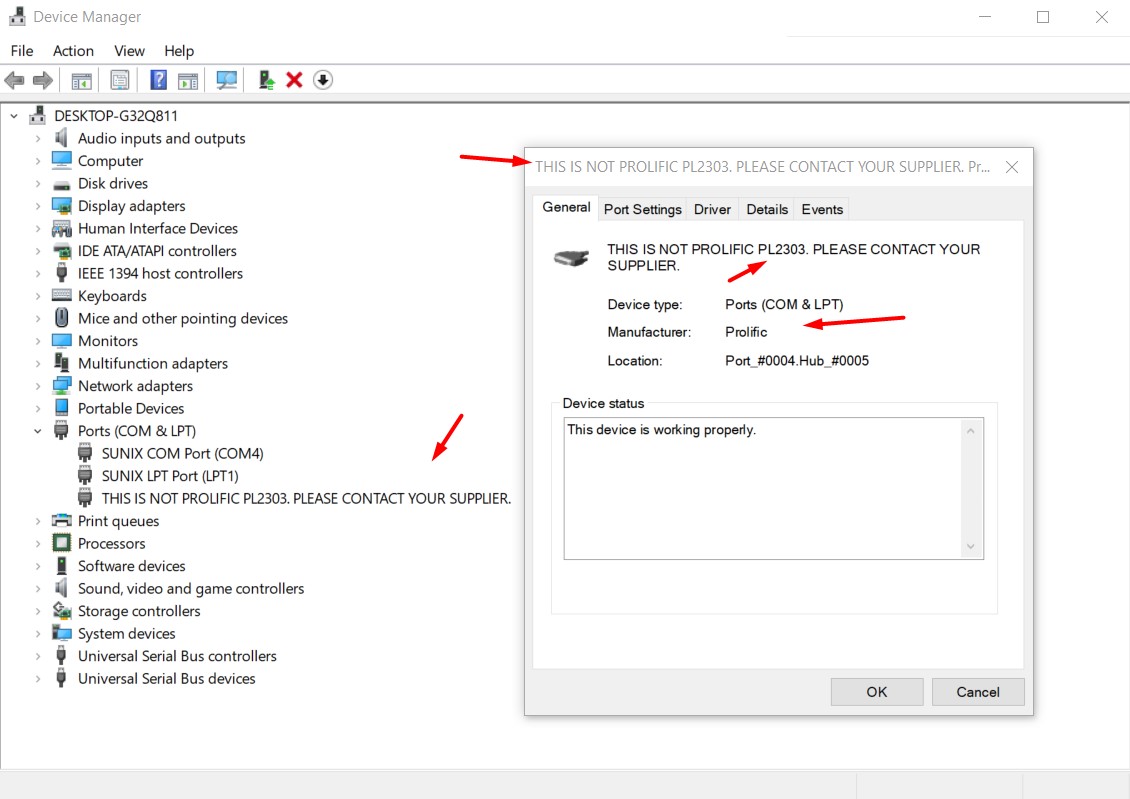Expand the System devices chevron
The width and height of the screenshot is (1130, 799).
point(37,633)
